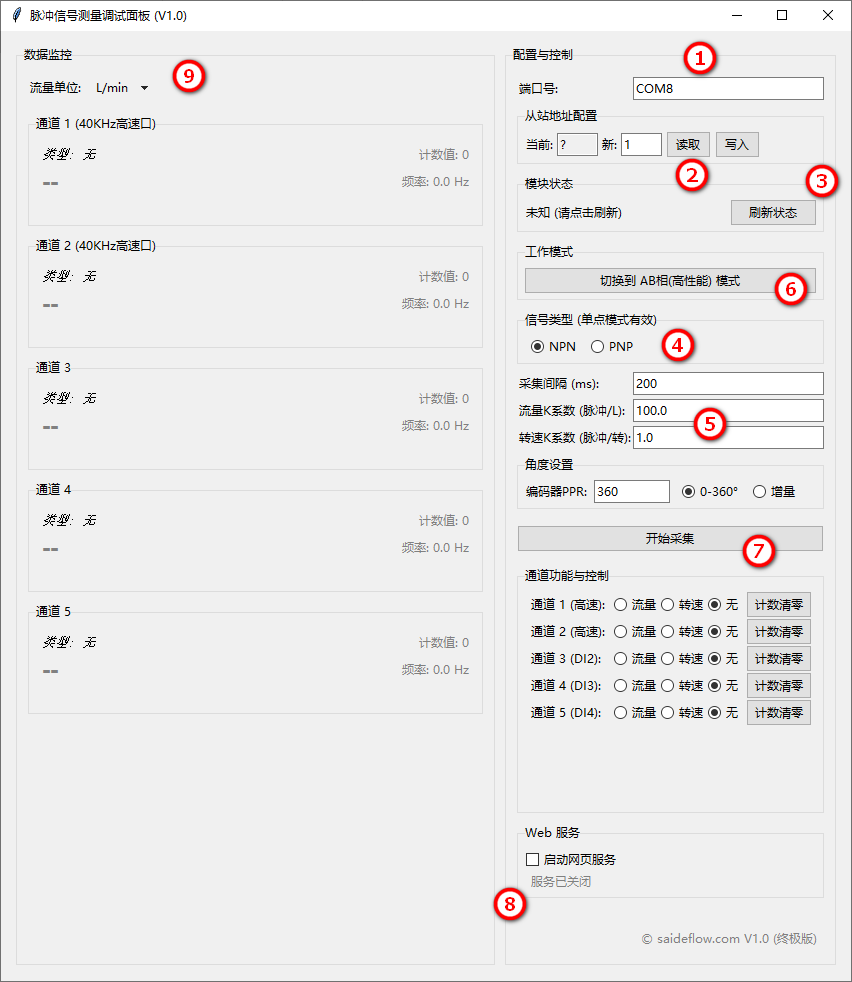Switch to AB相(高性能) mode
852x982 pixels.
[x=670, y=280]
